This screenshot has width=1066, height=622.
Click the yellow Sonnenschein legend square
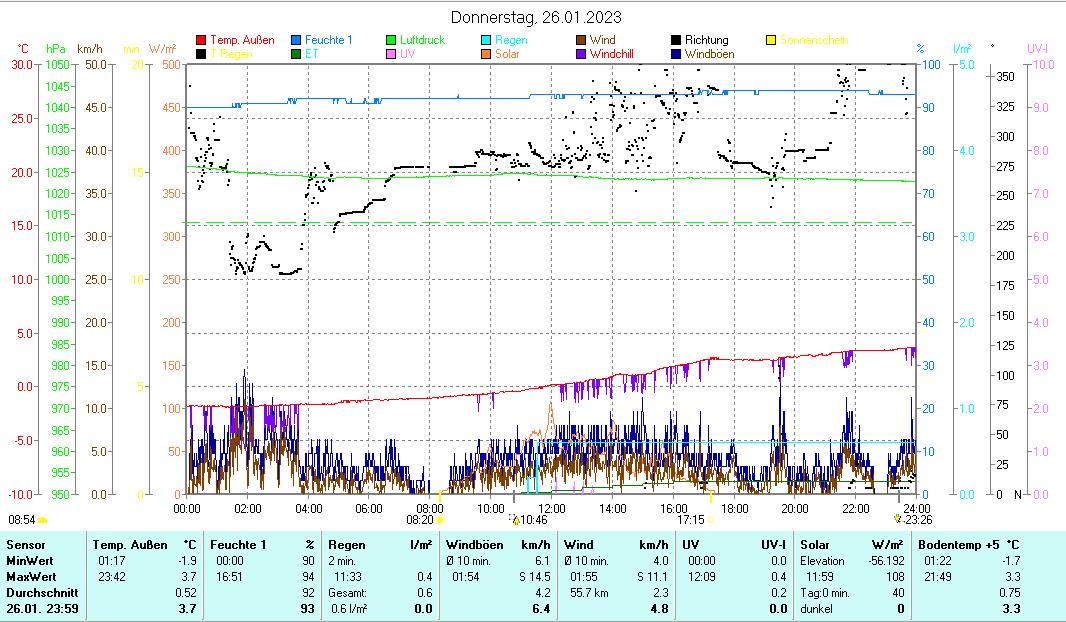[771, 41]
